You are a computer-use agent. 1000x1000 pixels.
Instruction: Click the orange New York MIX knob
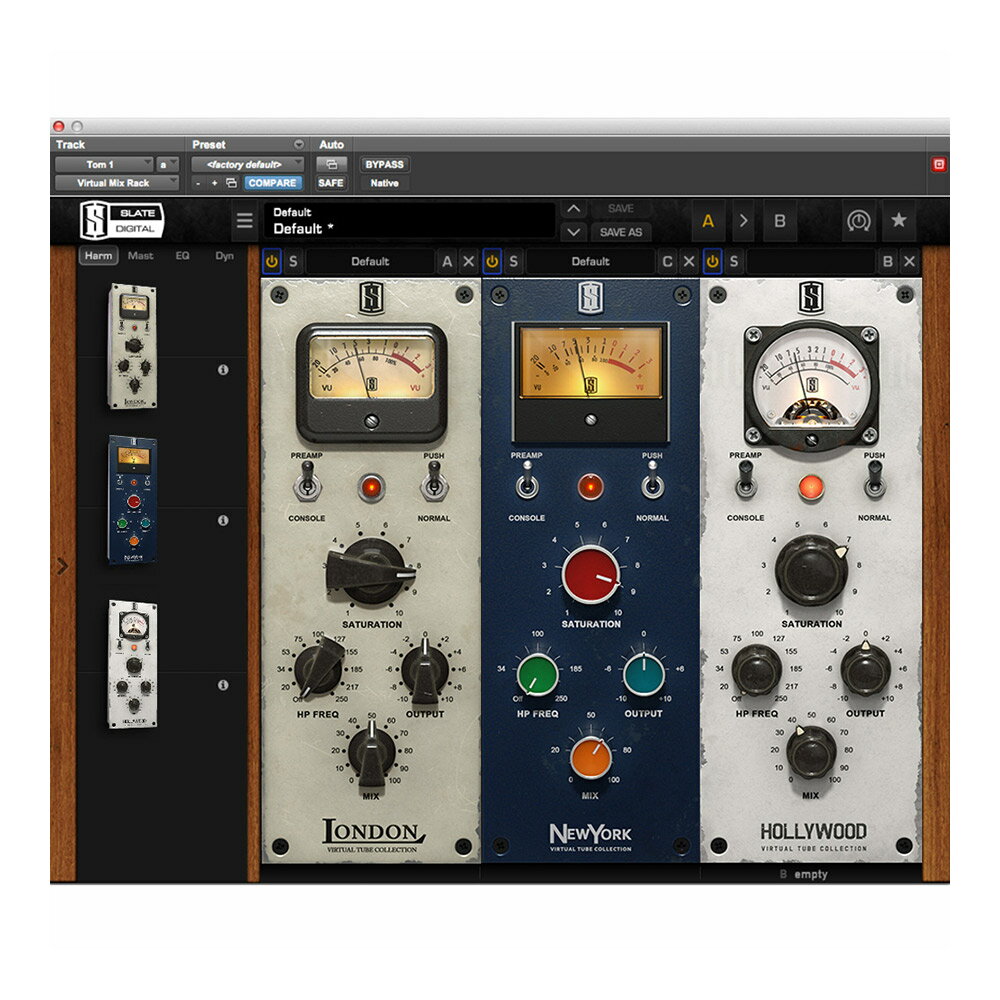click(591, 758)
